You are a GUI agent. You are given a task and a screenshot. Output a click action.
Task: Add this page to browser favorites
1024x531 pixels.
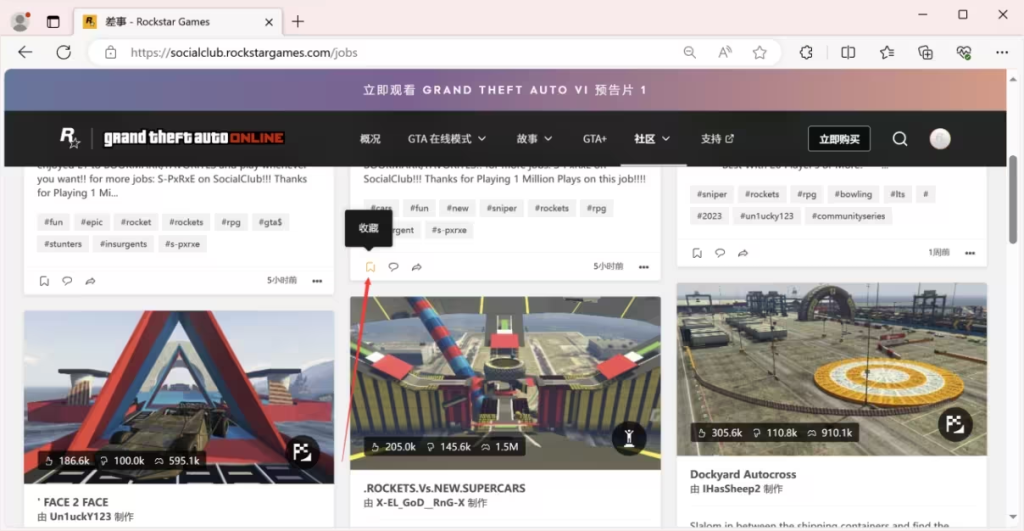760,52
